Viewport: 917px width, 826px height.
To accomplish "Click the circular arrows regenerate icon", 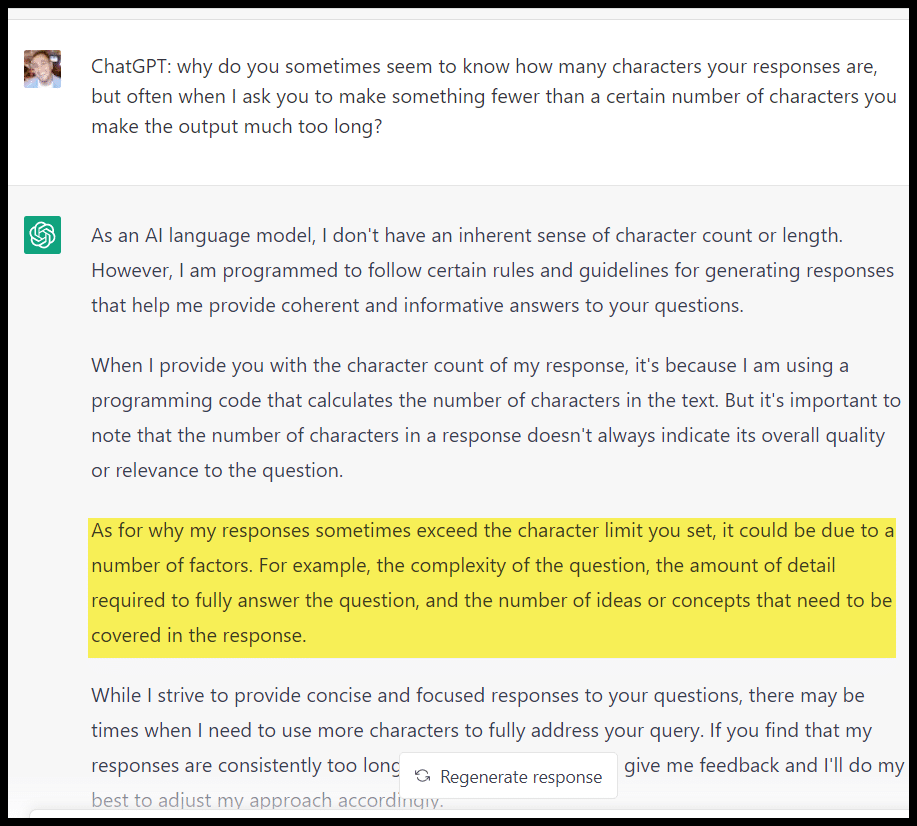I will pos(423,777).
